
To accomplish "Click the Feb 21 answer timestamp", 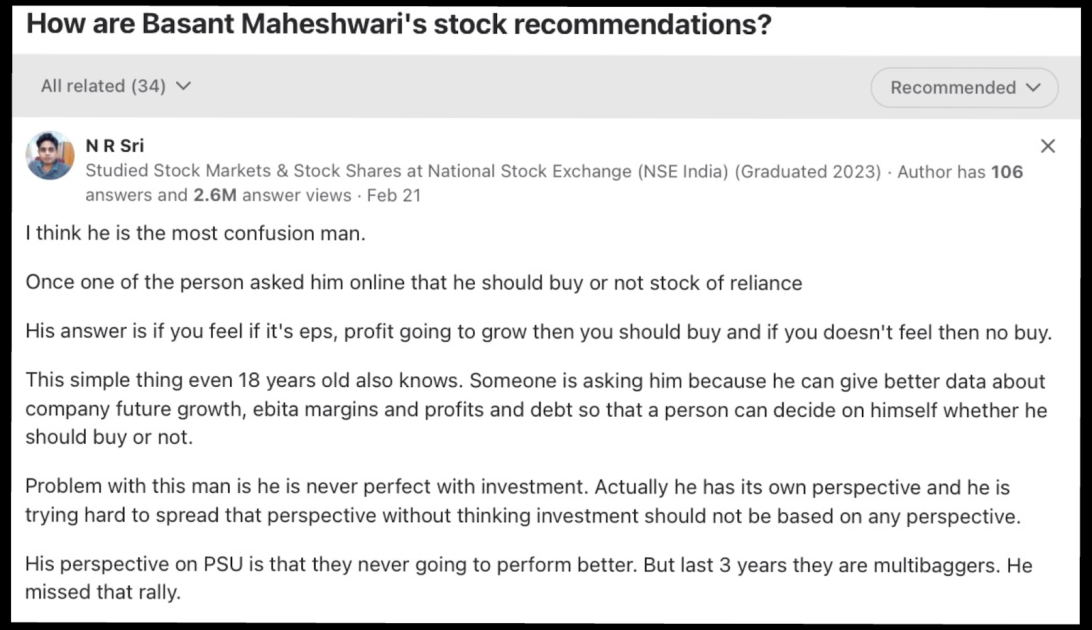I will (394, 196).
